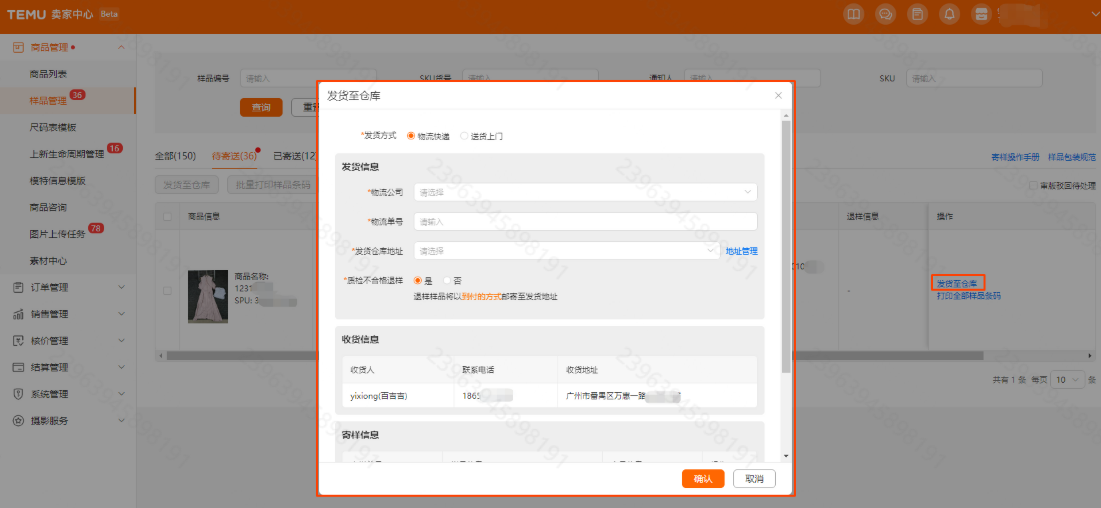Tick the checkbox beside the dress product row
This screenshot has width=1101, height=508.
(167, 290)
